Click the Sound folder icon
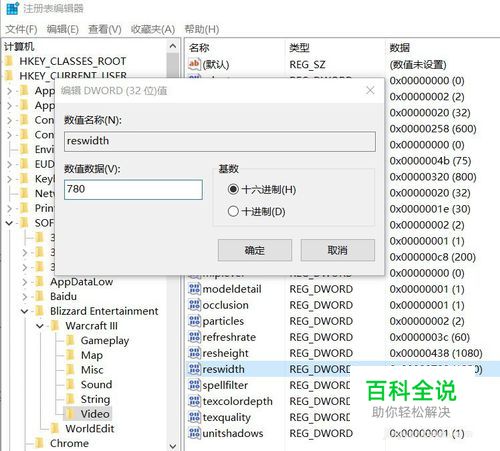Image resolution: width=500 pixels, height=451 pixels. (70, 384)
